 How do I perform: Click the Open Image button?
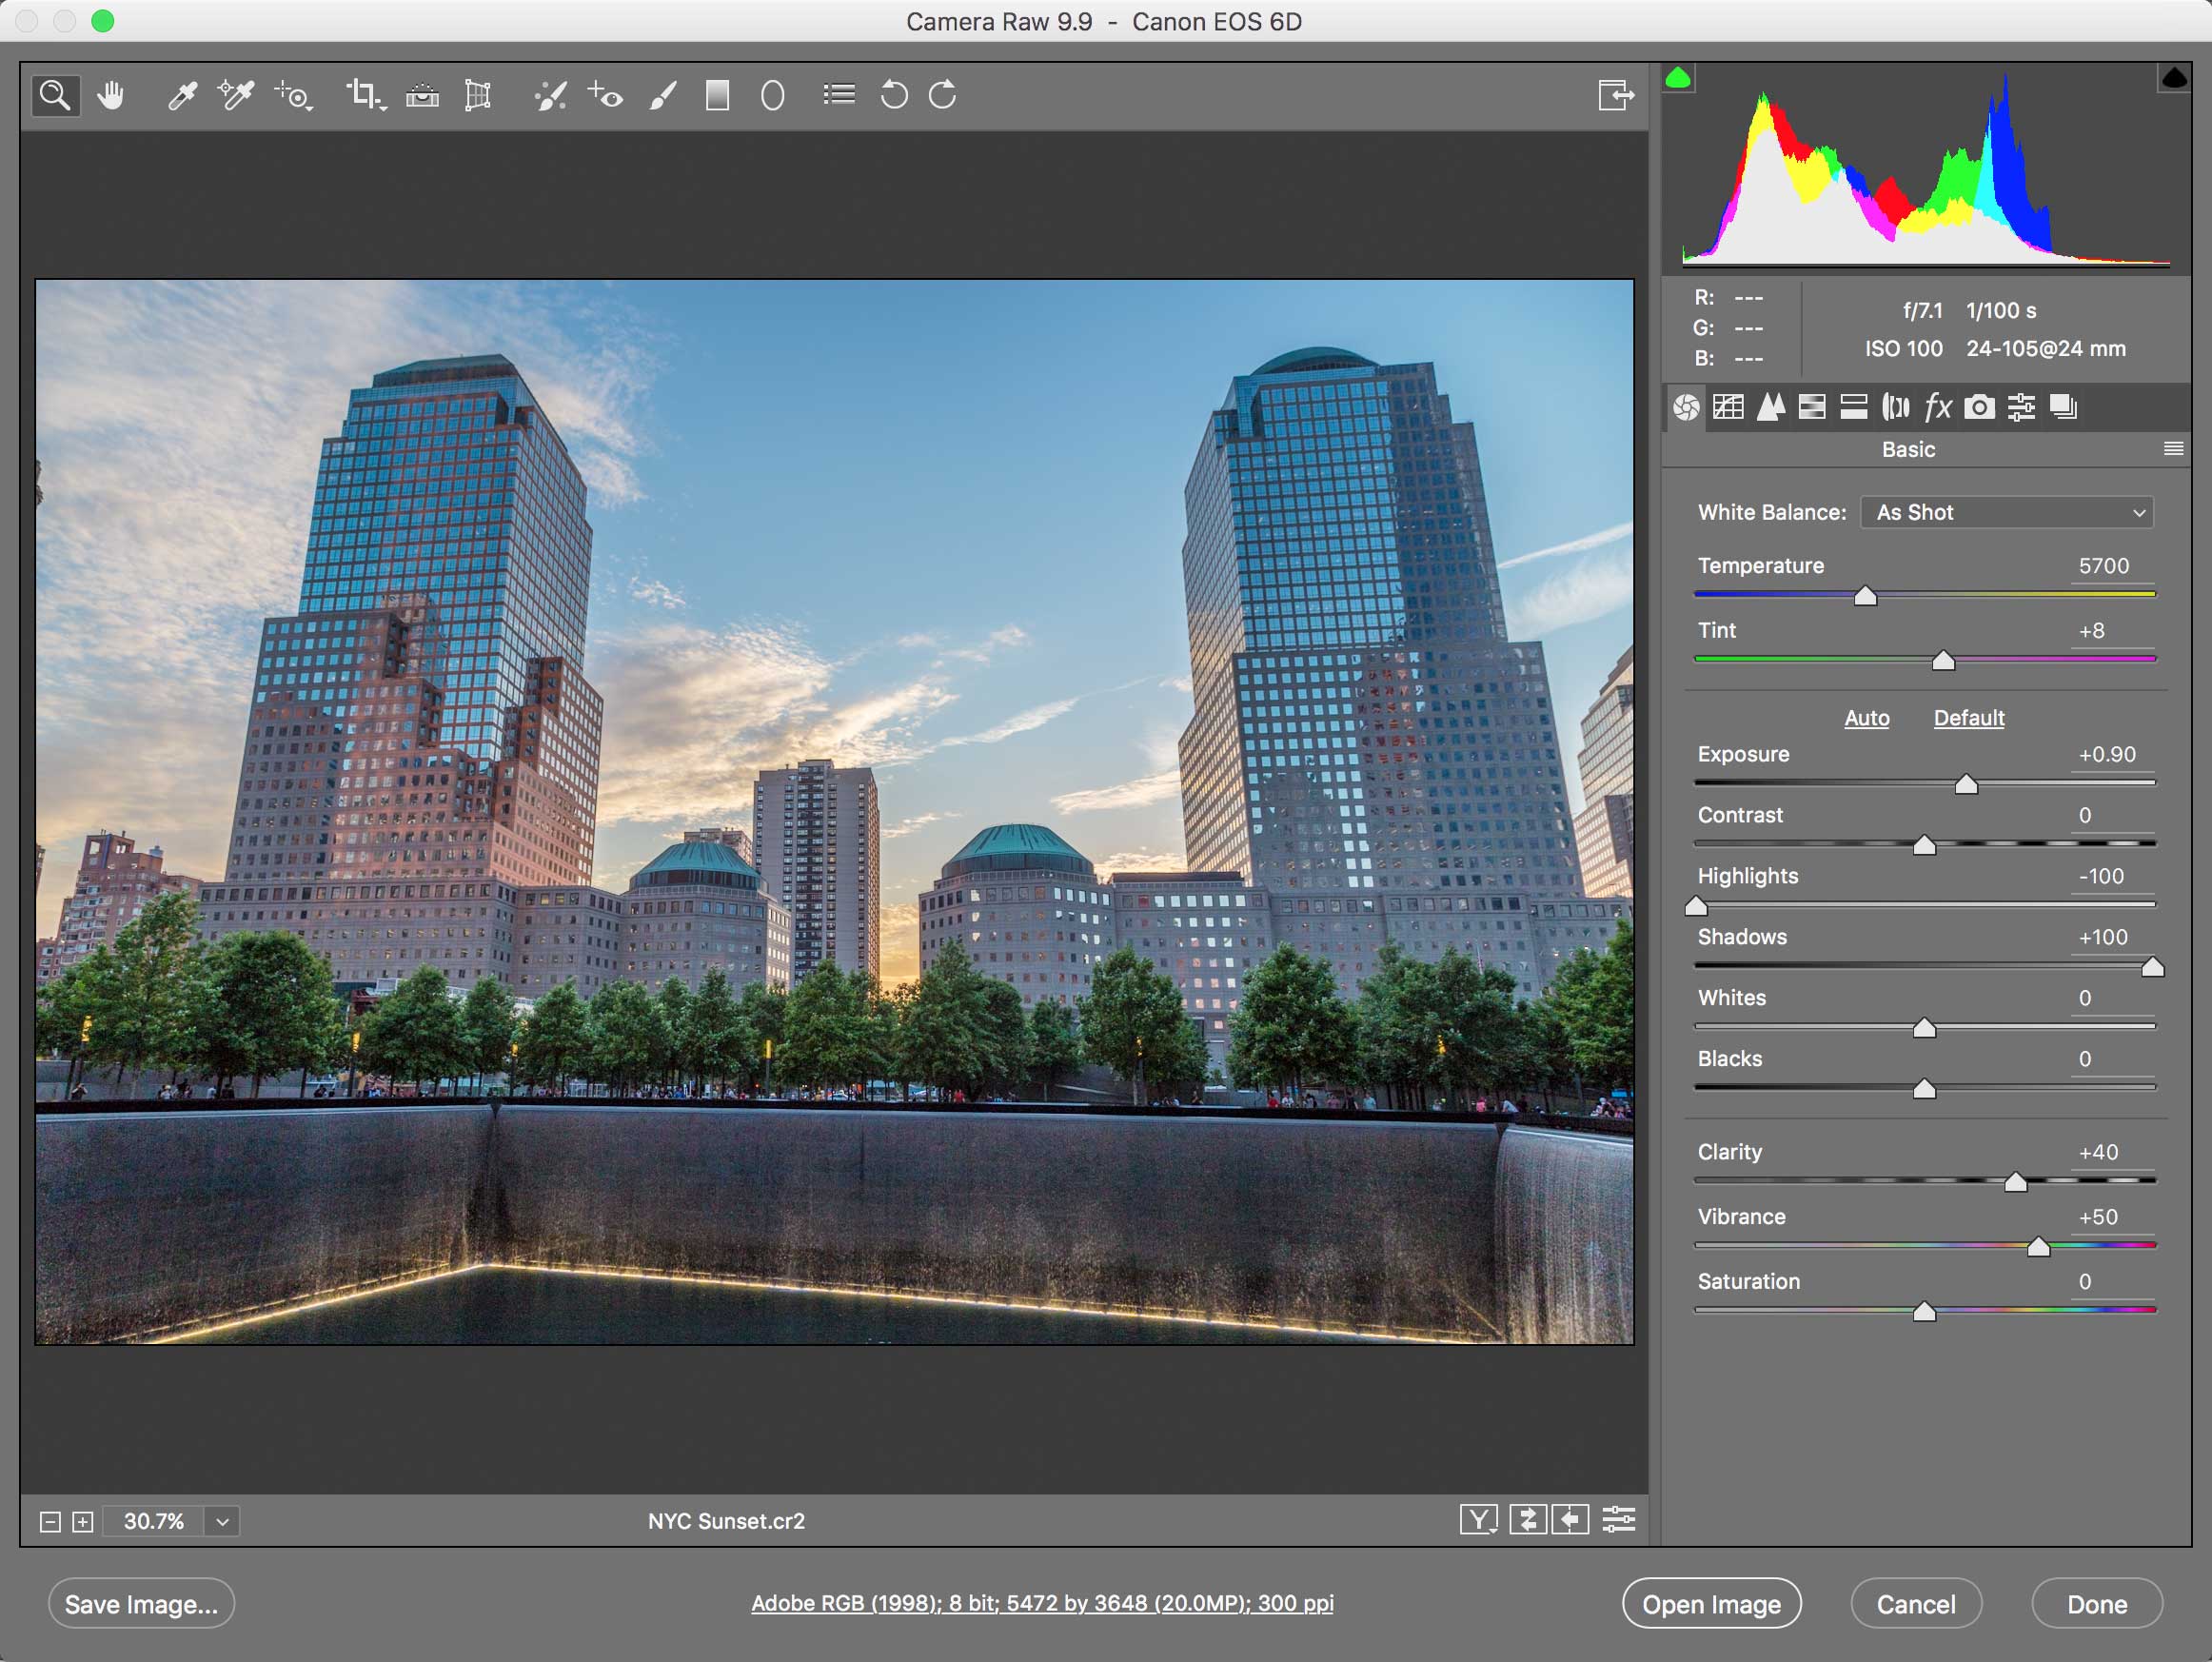tap(1712, 1604)
